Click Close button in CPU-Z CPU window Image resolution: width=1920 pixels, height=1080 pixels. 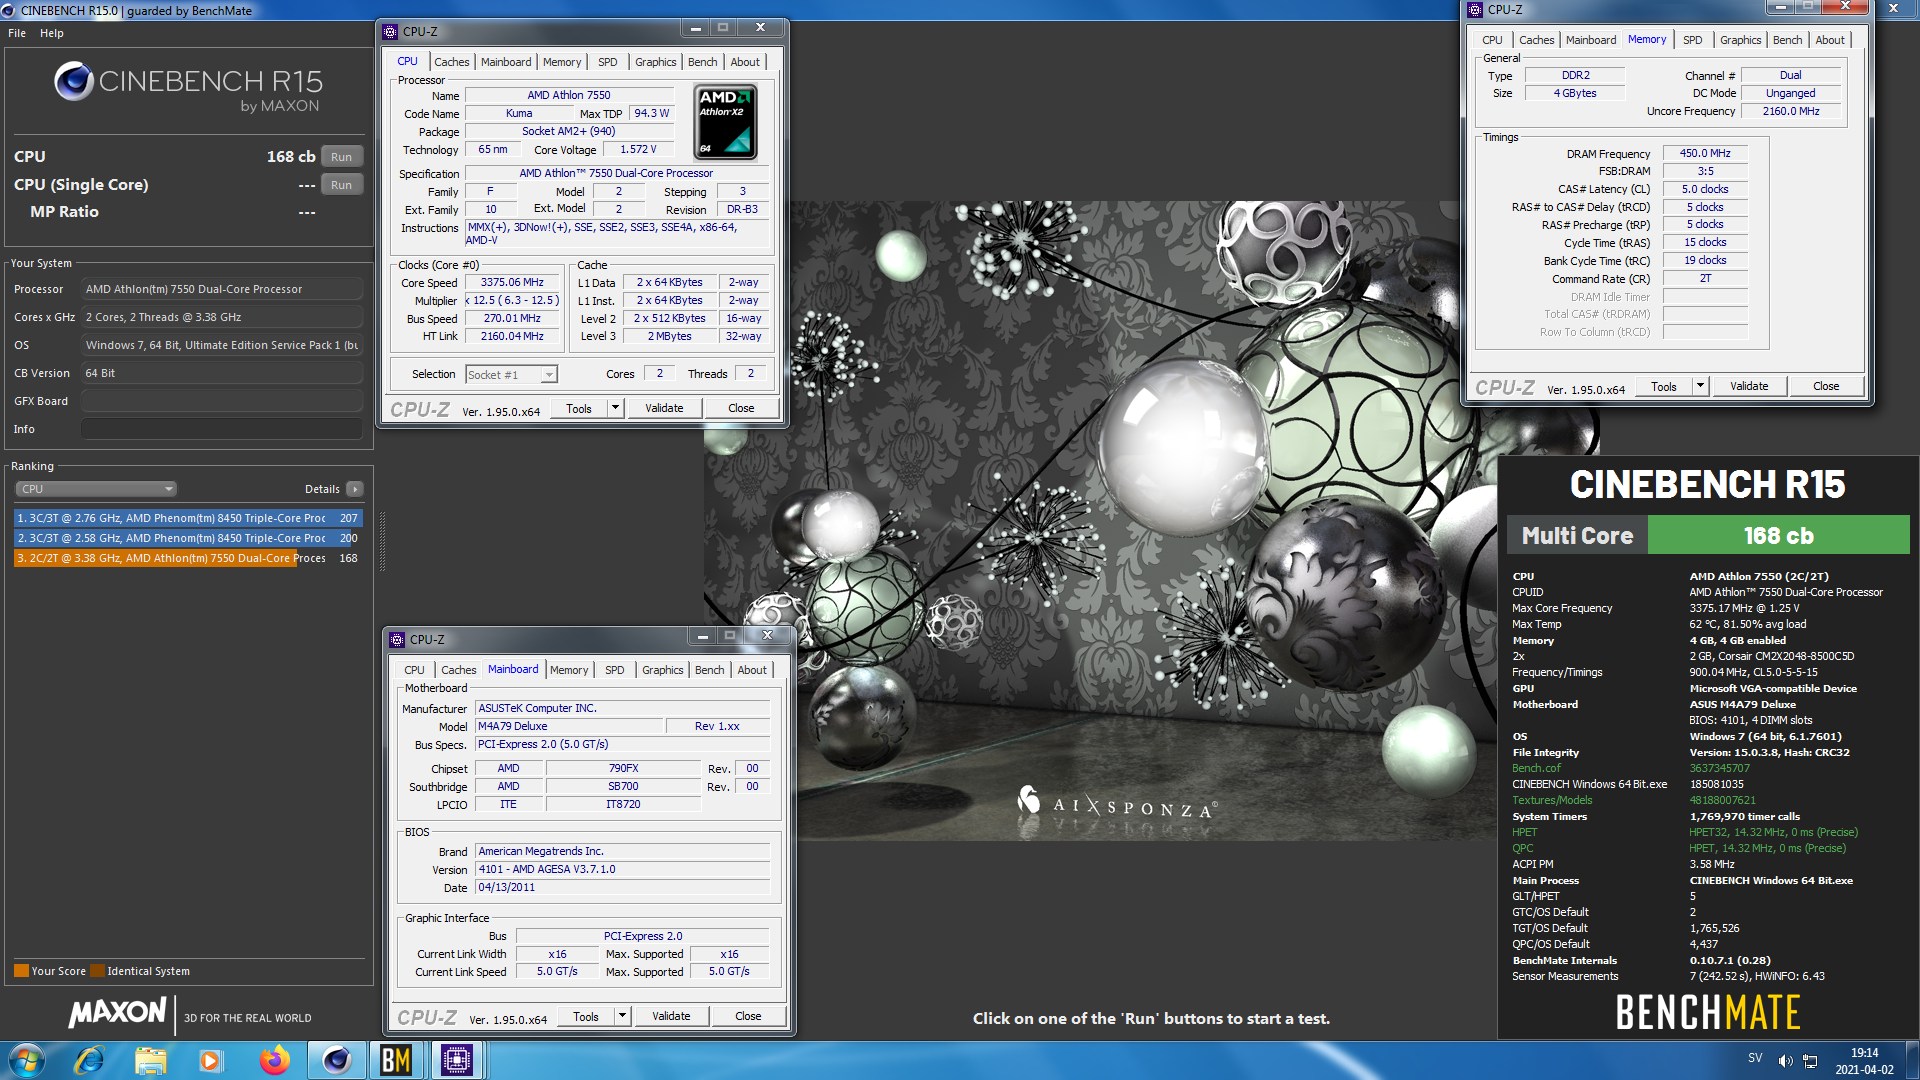pos(741,408)
